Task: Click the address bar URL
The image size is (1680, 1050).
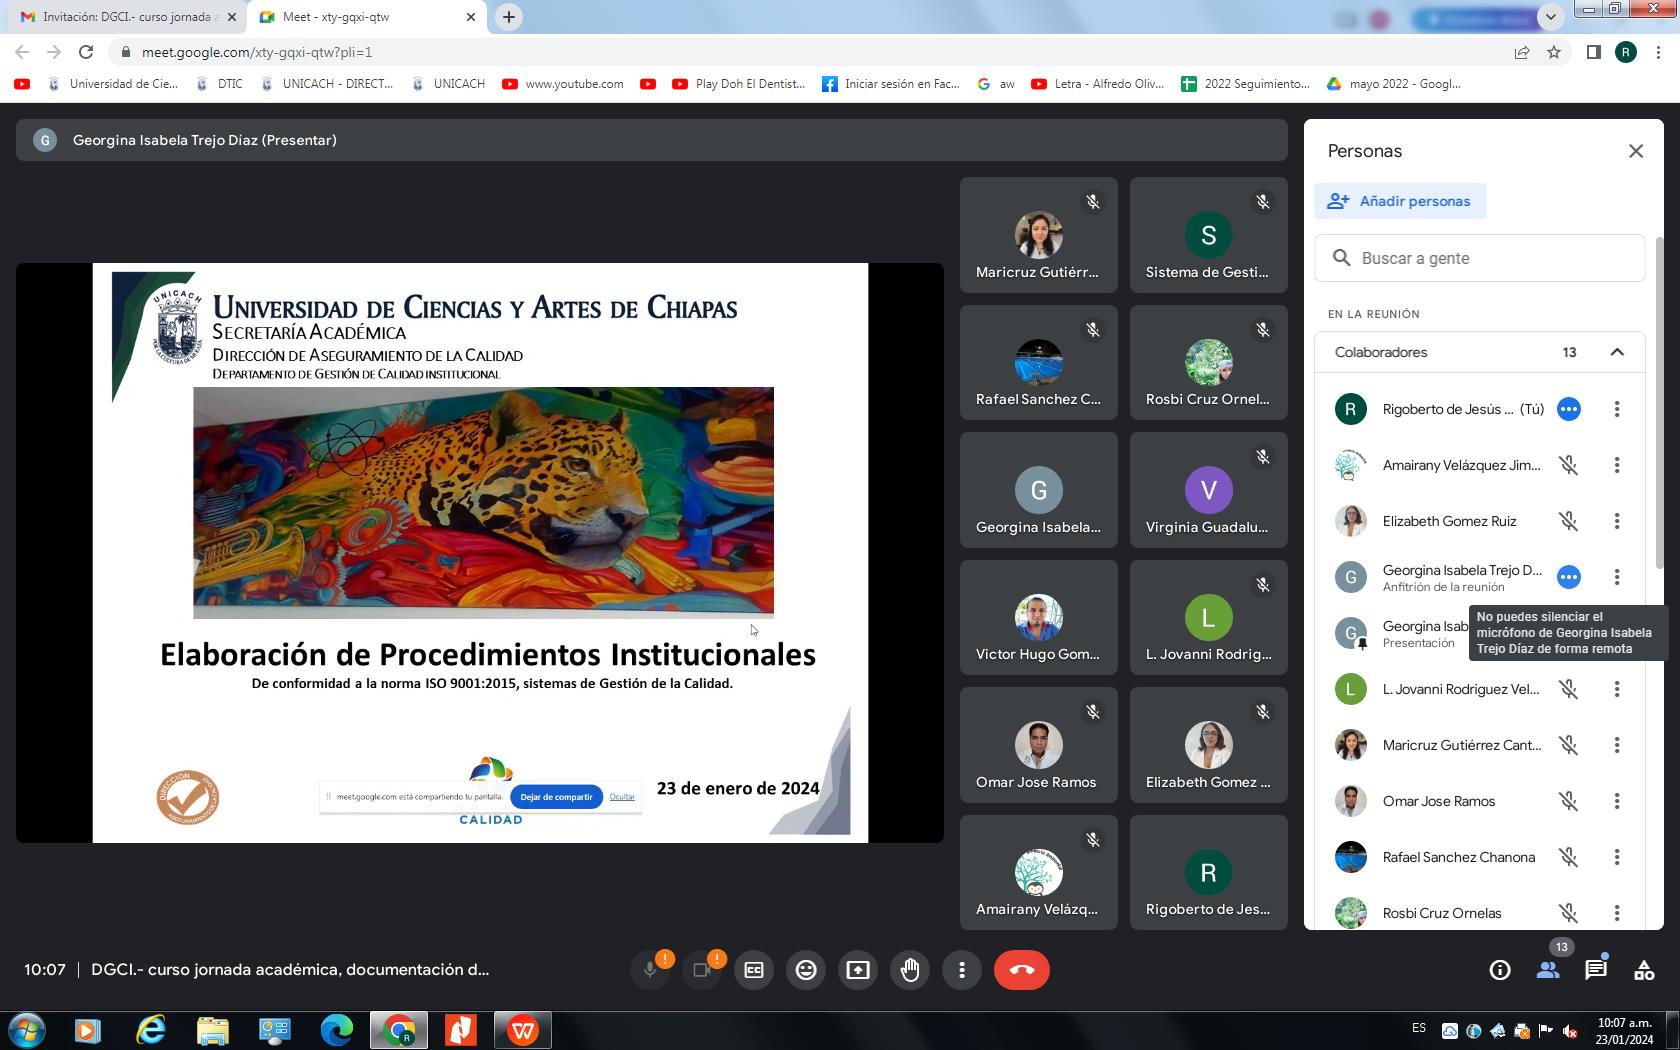Action: pos(257,52)
